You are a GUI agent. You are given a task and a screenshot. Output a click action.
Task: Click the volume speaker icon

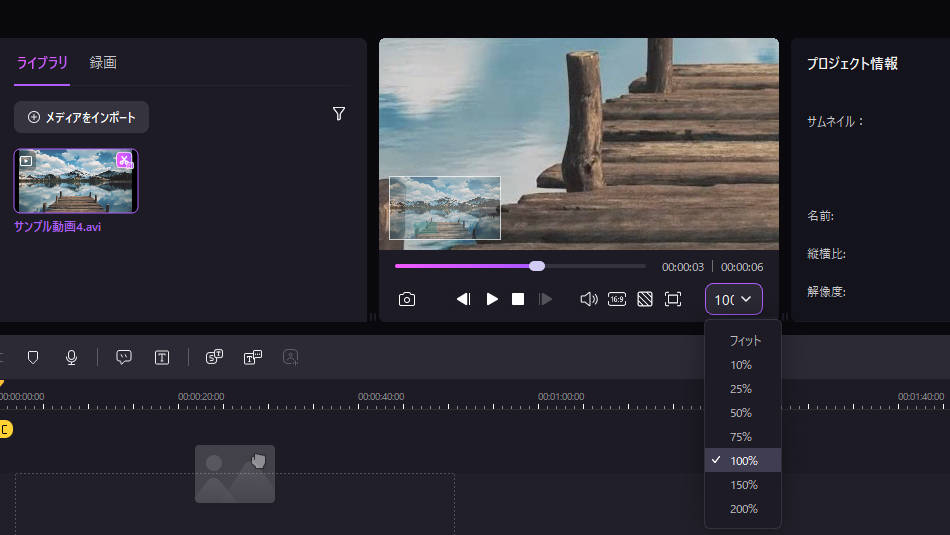[588, 299]
